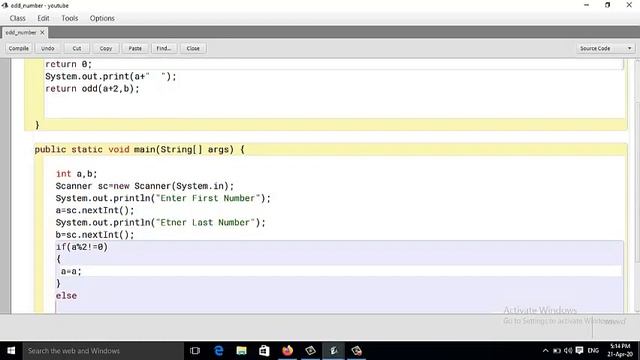
Task: Click the Undo button
Action: tap(48, 48)
